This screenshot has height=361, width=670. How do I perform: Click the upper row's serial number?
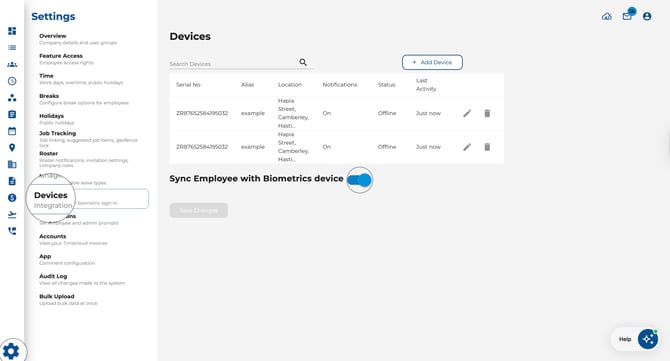tap(202, 113)
